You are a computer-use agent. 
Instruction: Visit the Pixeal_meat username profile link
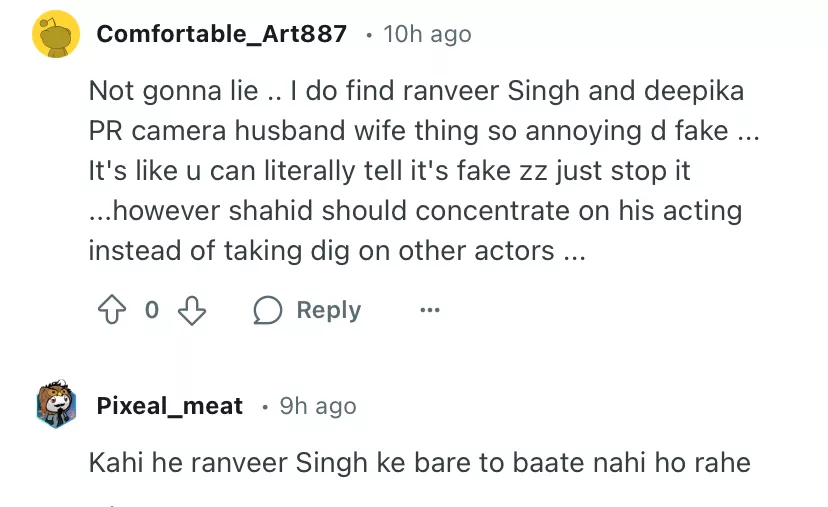(x=169, y=405)
